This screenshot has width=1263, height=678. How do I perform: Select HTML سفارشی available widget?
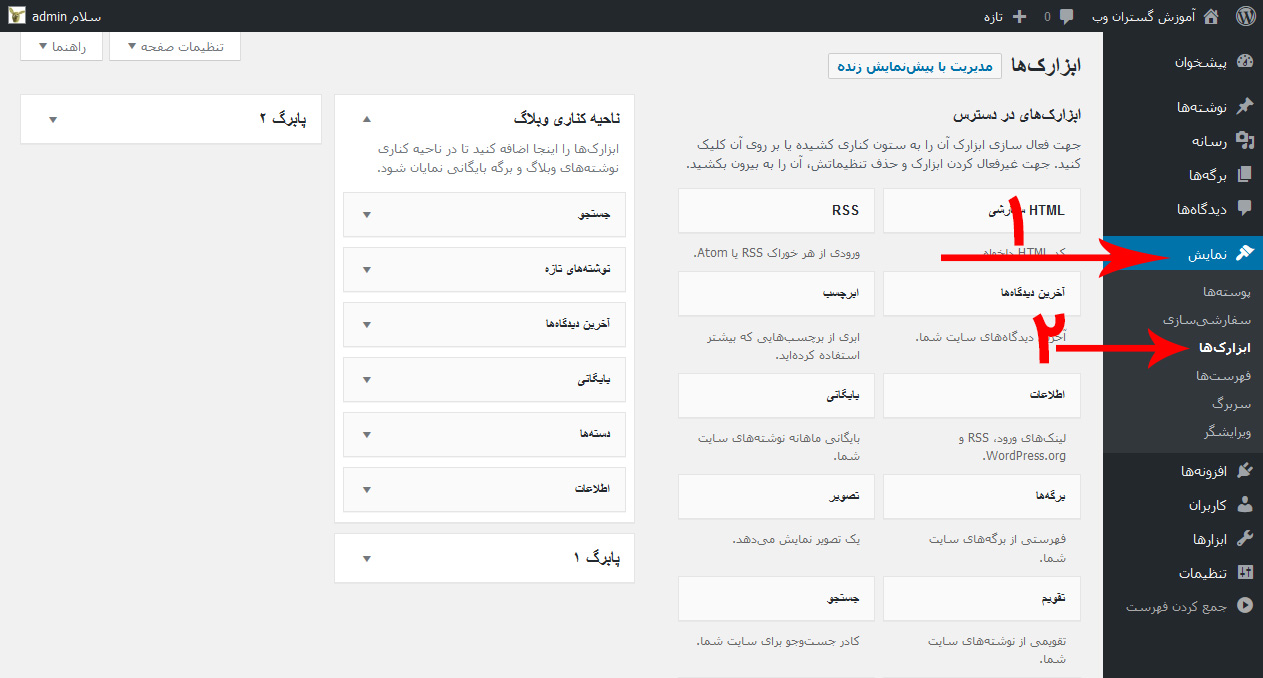click(982, 211)
